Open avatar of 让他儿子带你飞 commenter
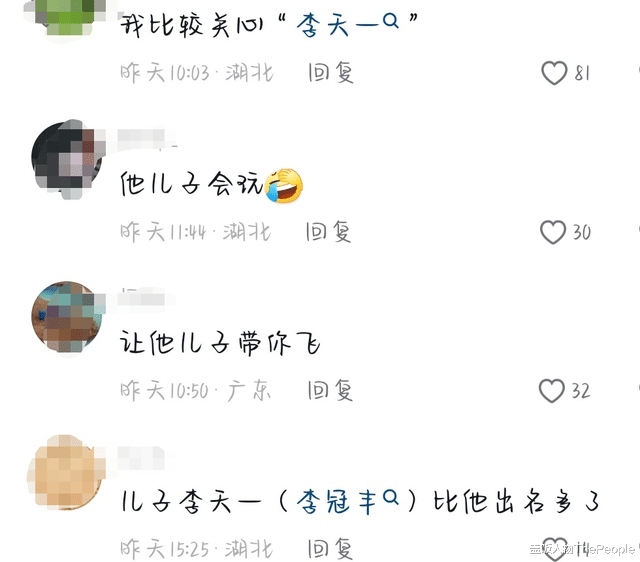The width and height of the screenshot is (640, 562). click(x=67, y=316)
